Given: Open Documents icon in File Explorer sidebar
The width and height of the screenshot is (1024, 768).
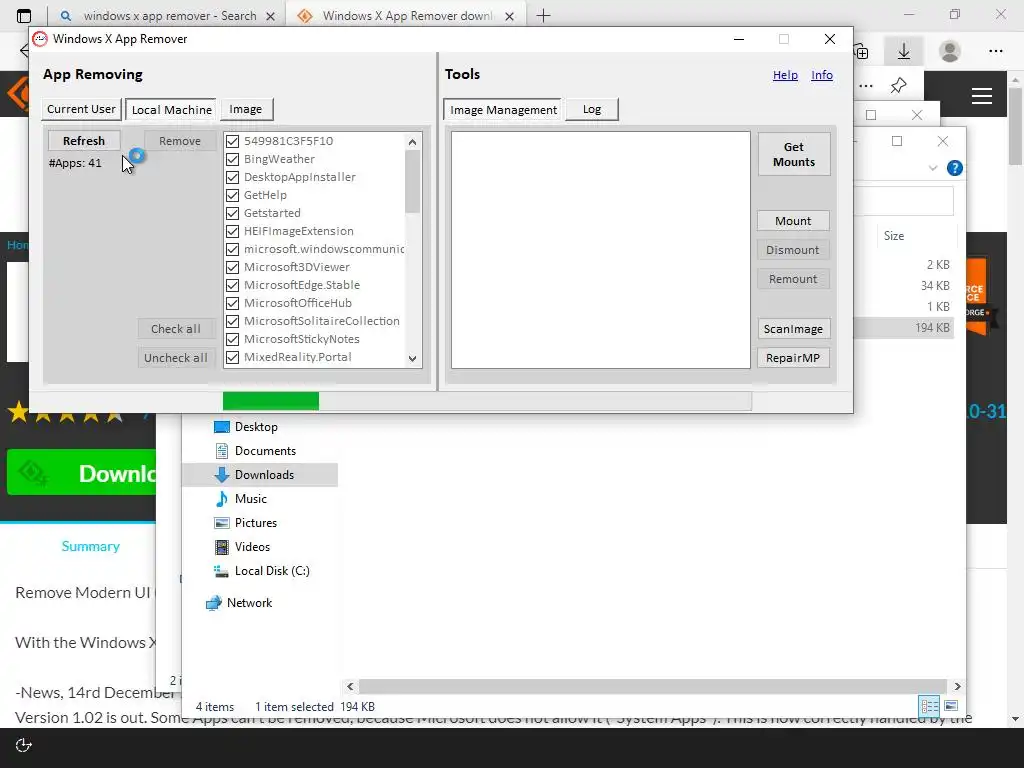Looking at the screenshot, I should coord(222,451).
